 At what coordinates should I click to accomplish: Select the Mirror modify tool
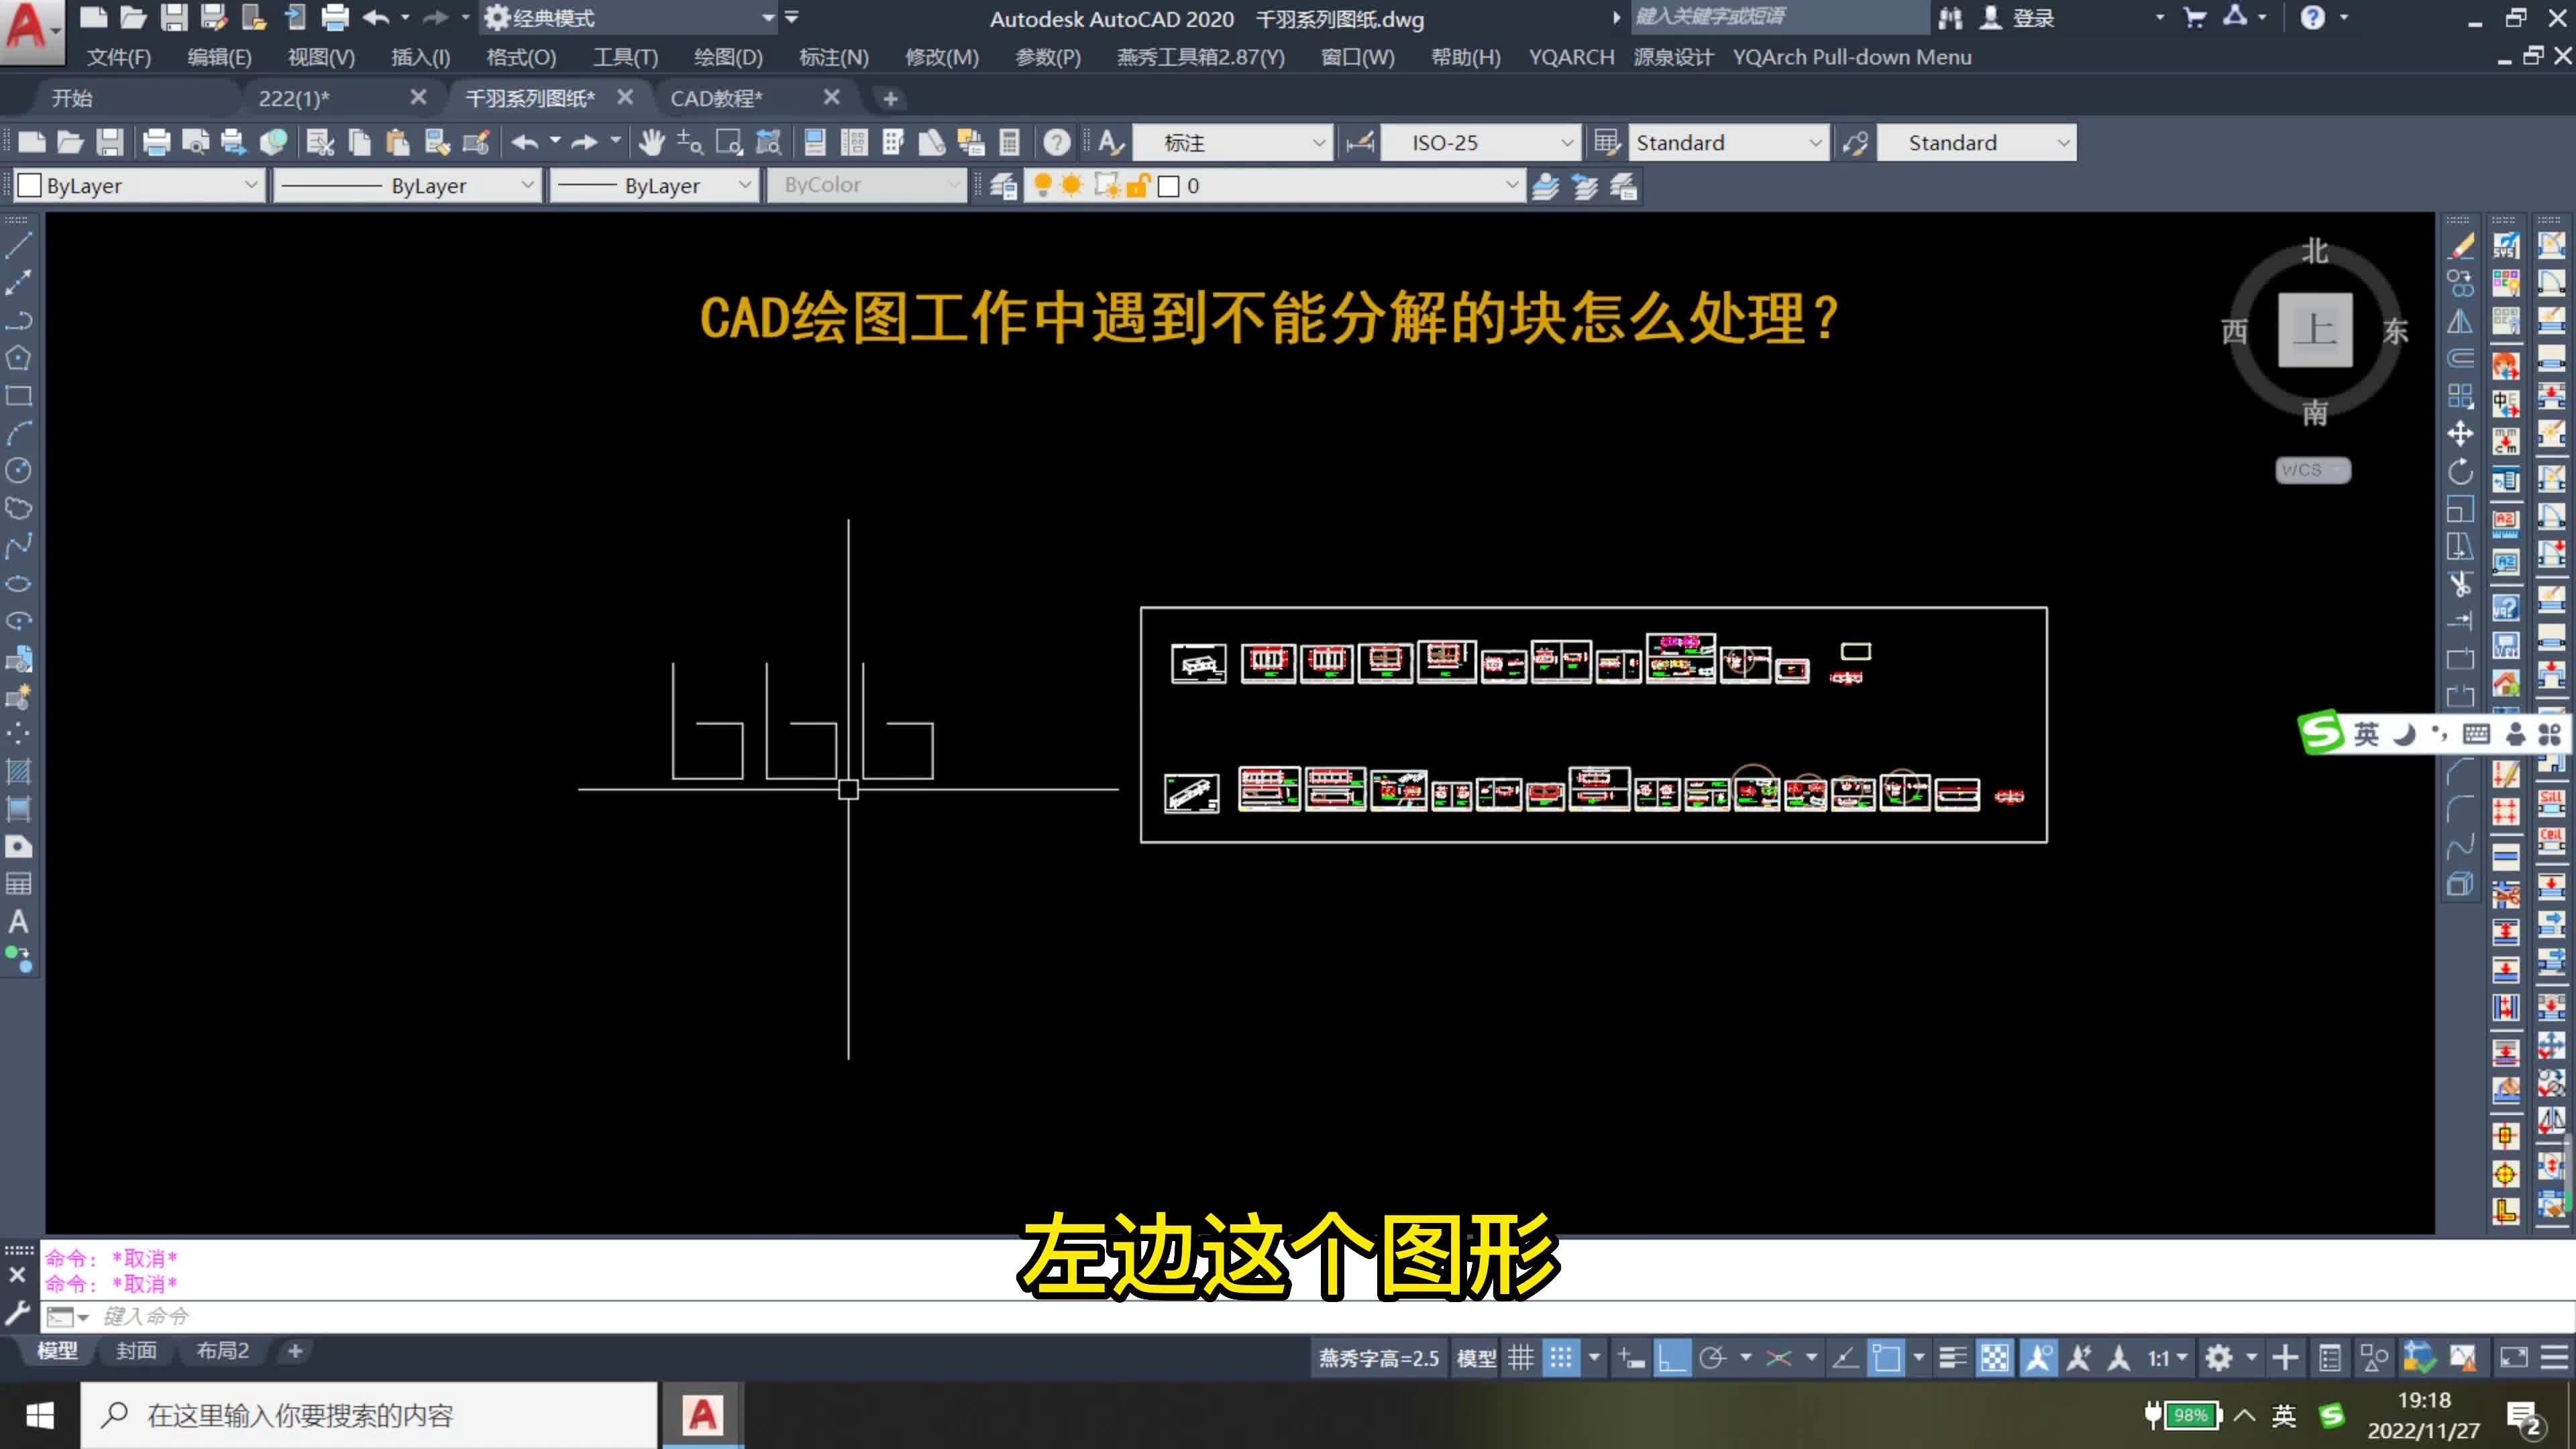click(2461, 321)
